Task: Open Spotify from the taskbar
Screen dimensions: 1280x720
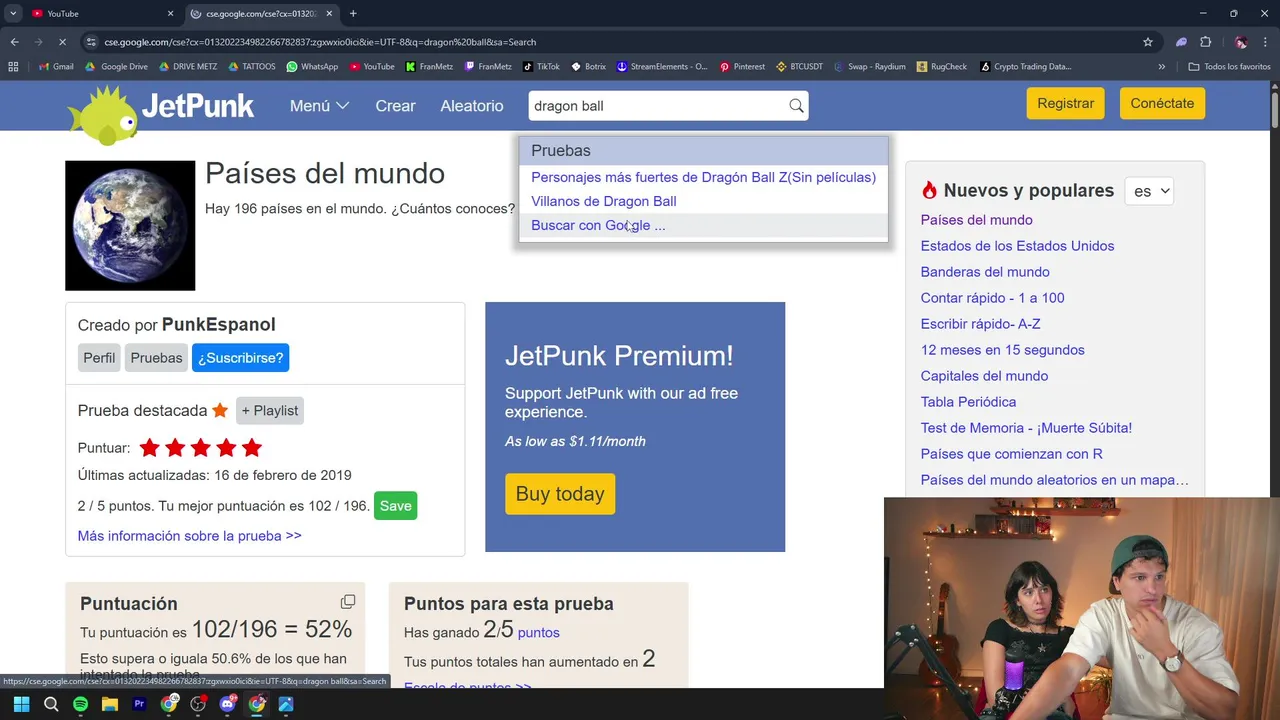Action: point(80,704)
